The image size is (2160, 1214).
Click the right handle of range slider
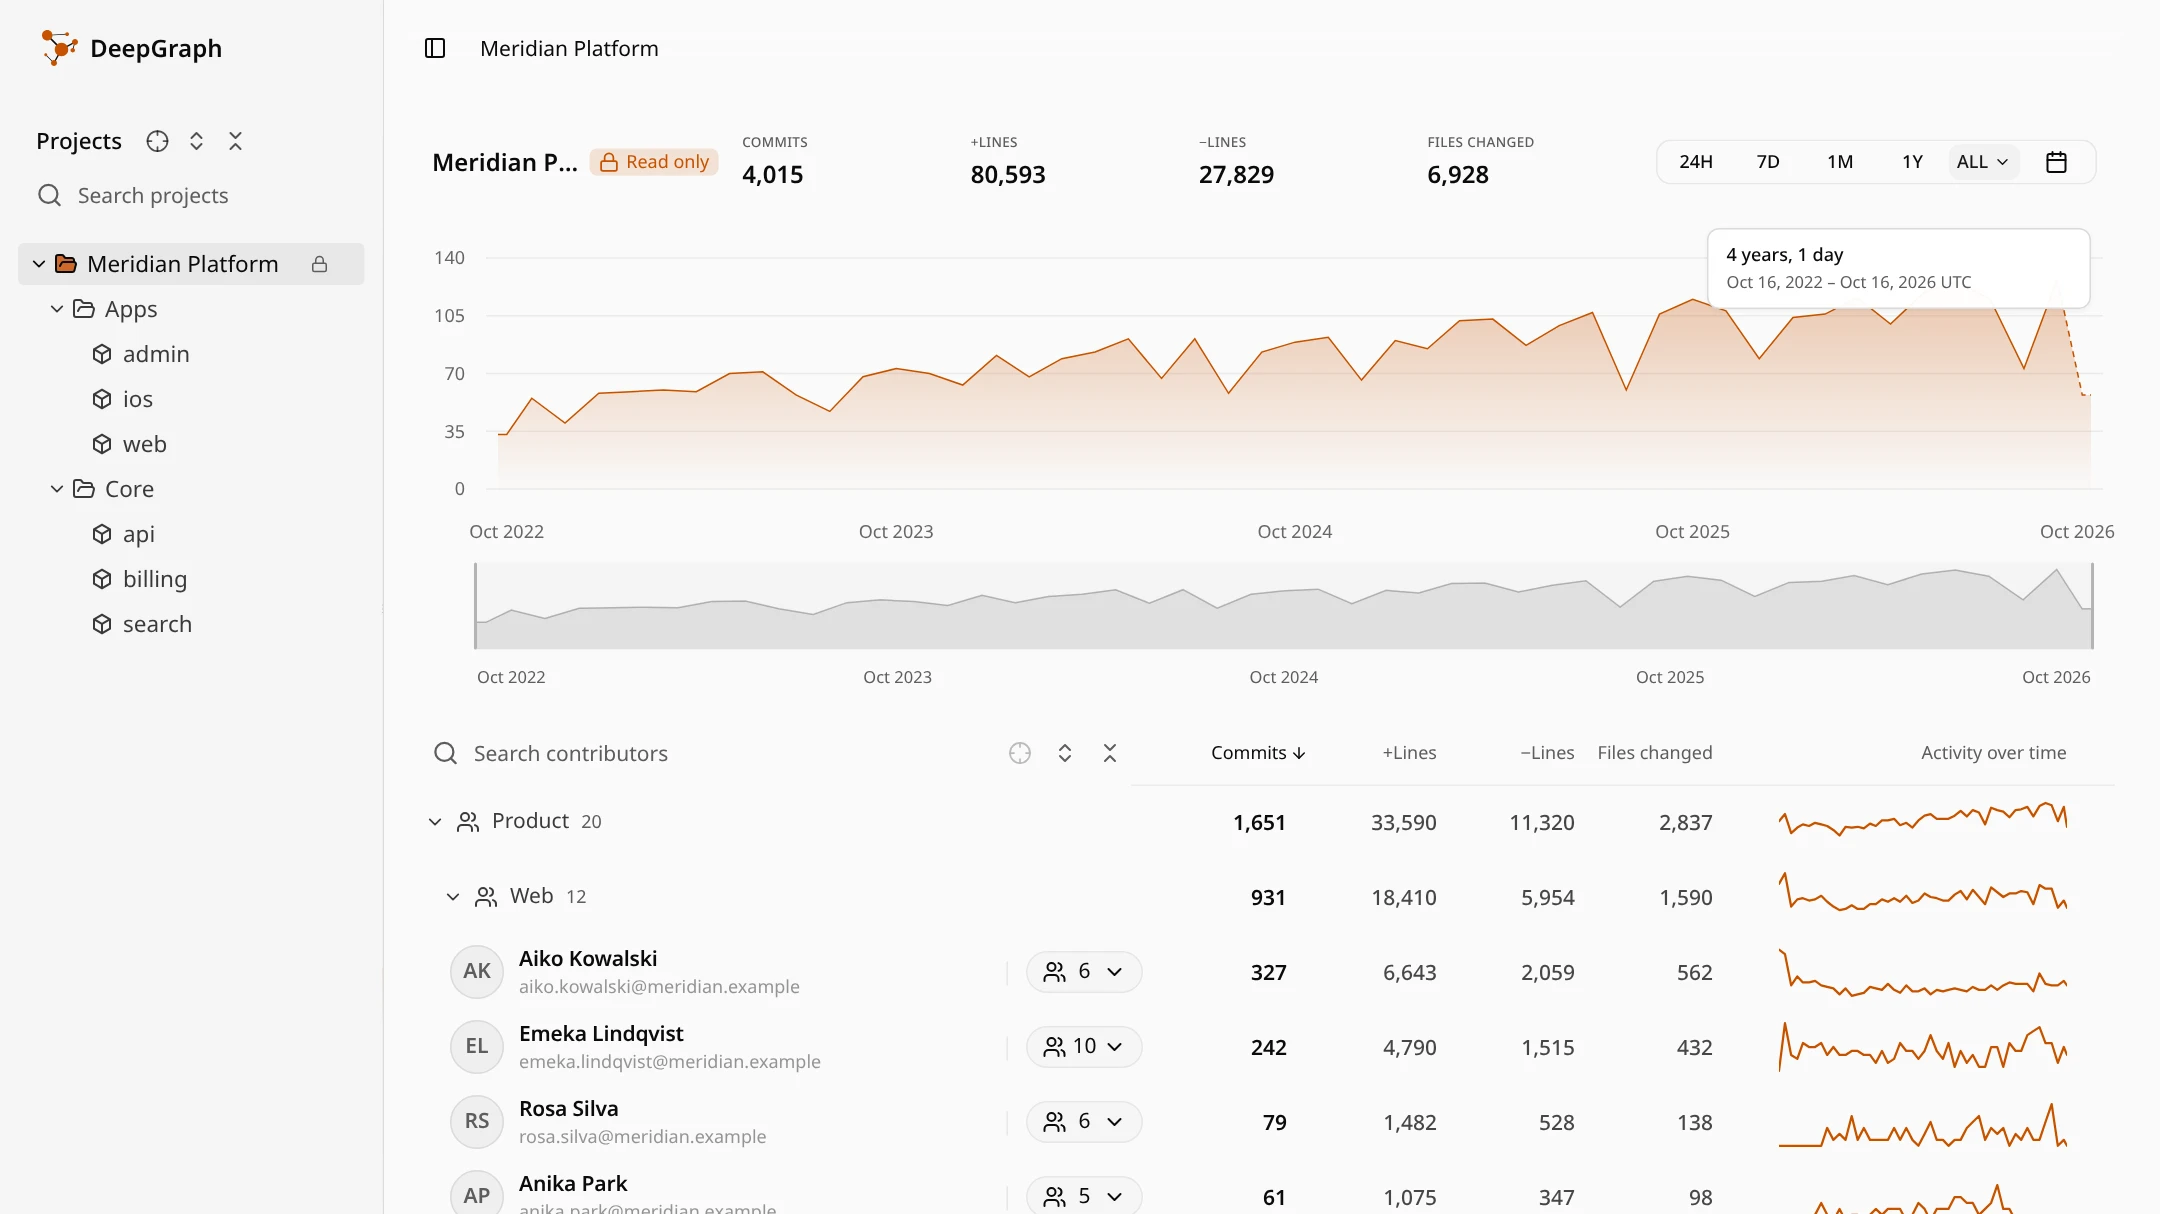pyautogui.click(x=2092, y=606)
